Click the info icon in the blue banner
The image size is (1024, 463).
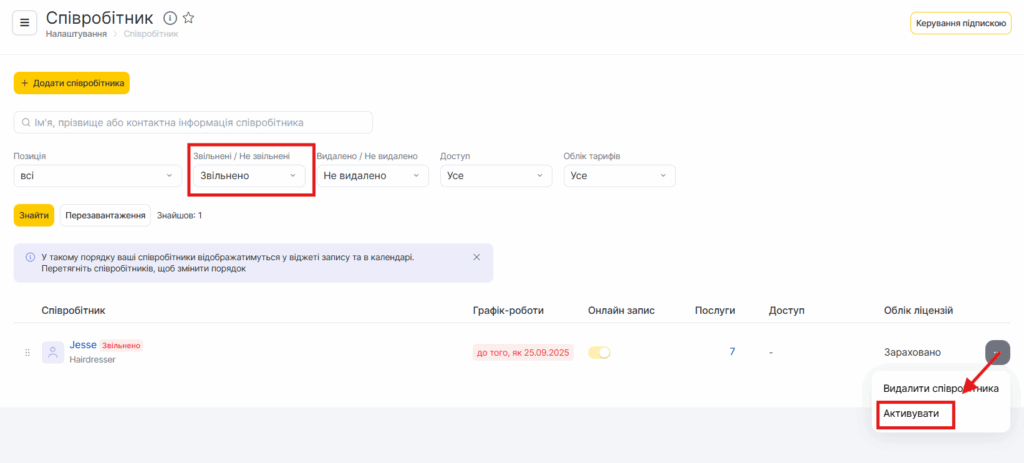(x=29, y=257)
